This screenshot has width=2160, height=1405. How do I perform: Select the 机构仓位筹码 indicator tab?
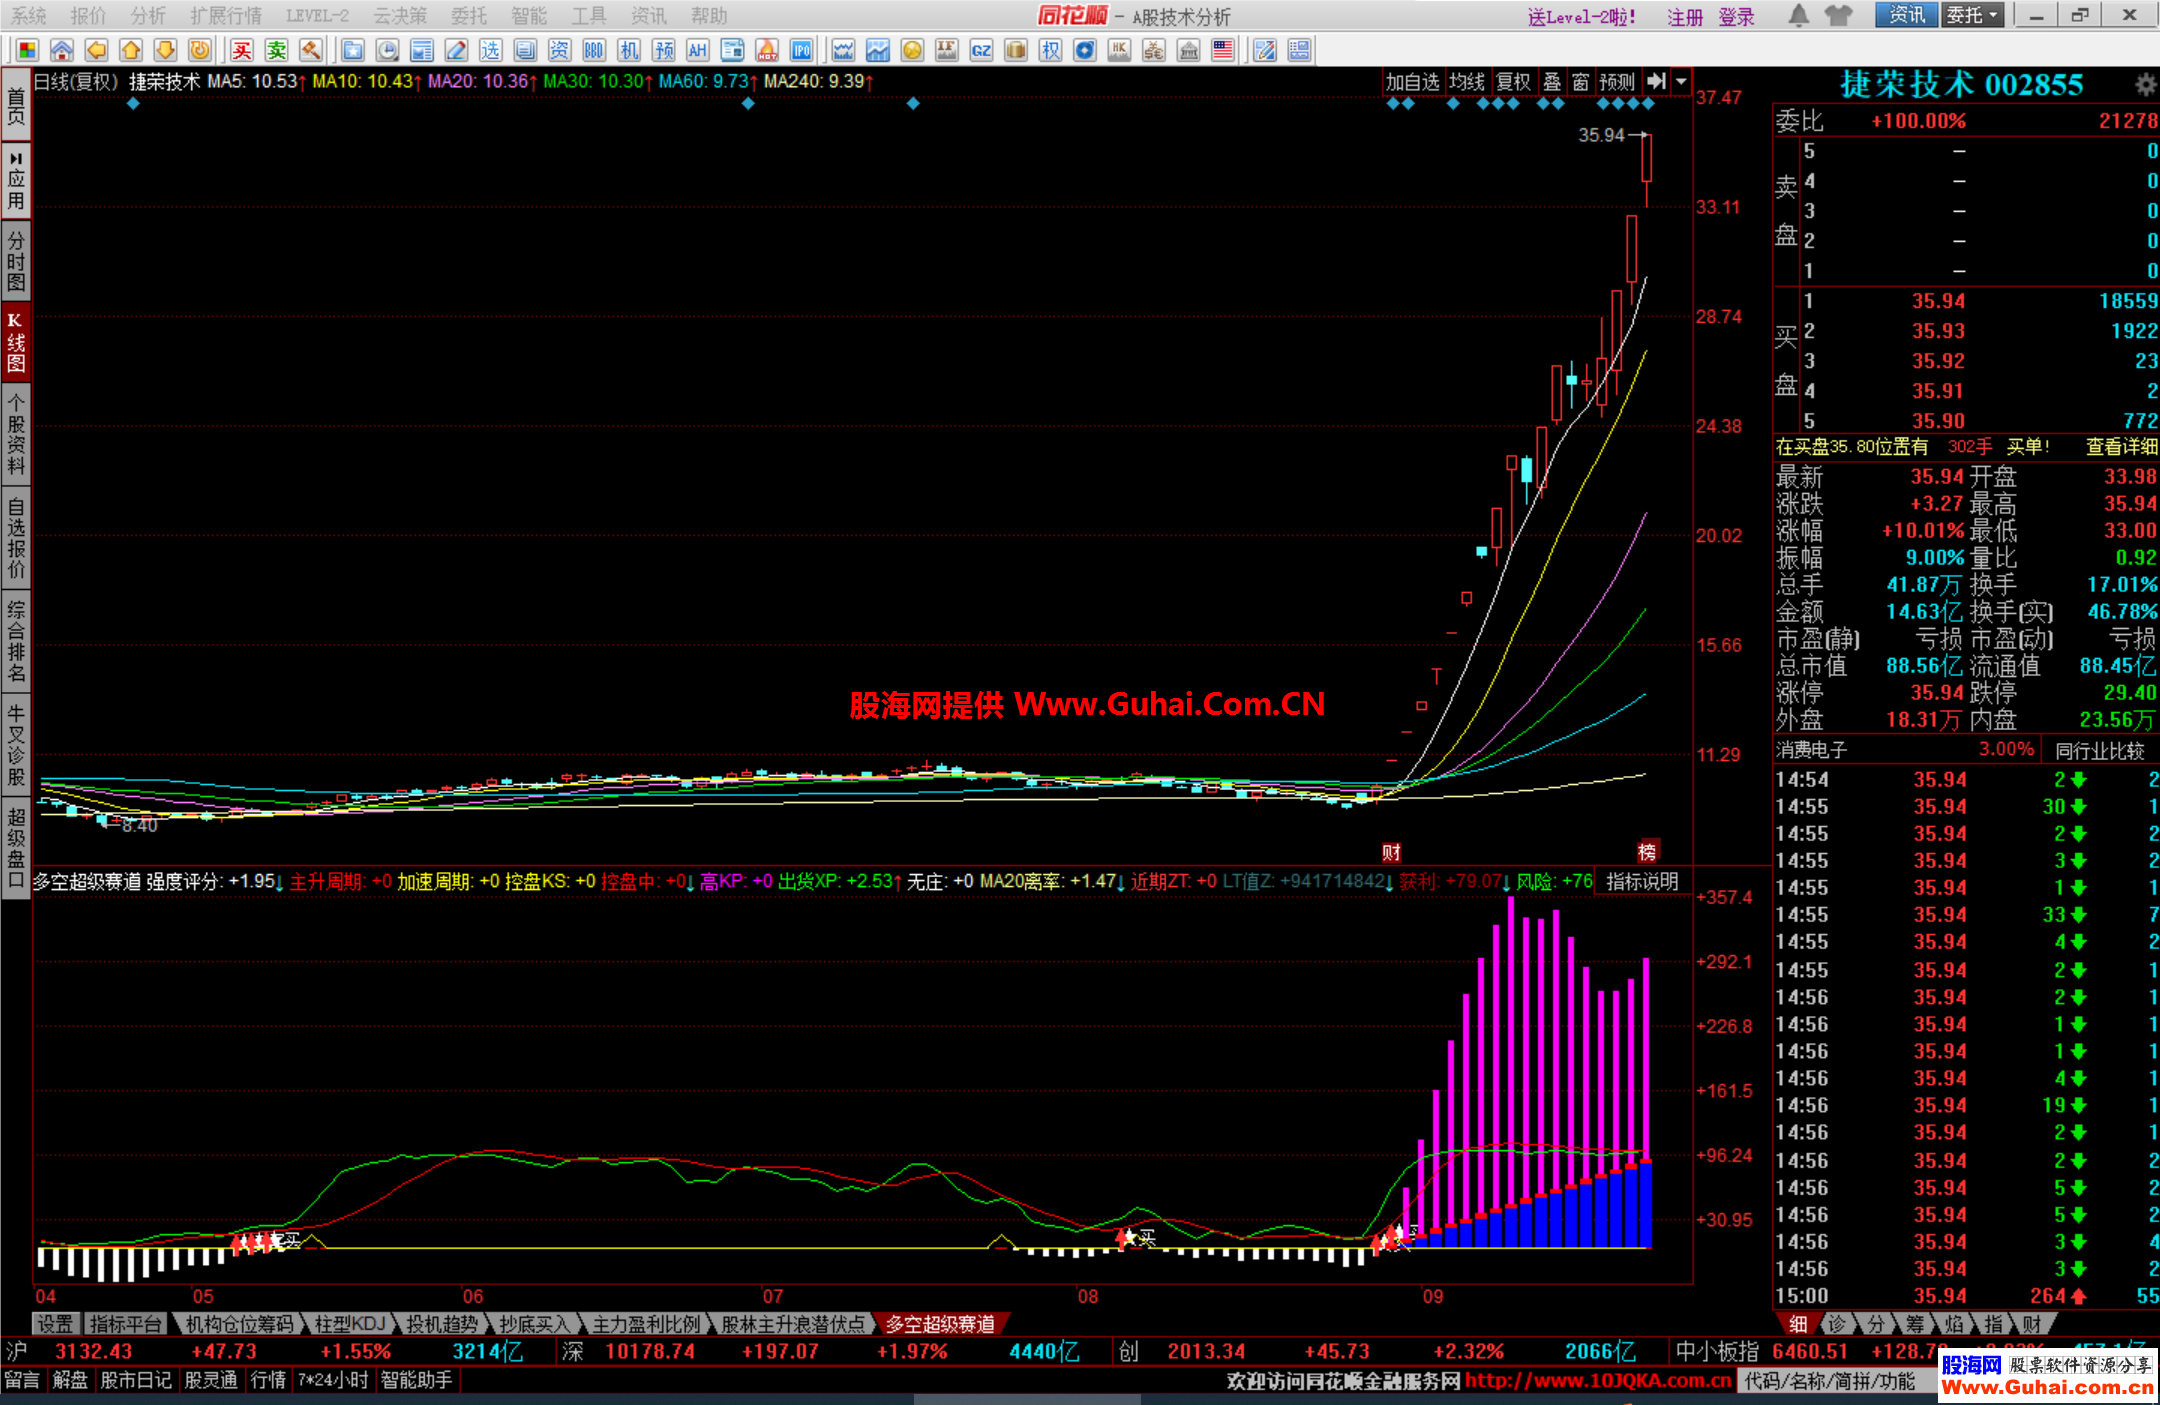pos(239,1324)
